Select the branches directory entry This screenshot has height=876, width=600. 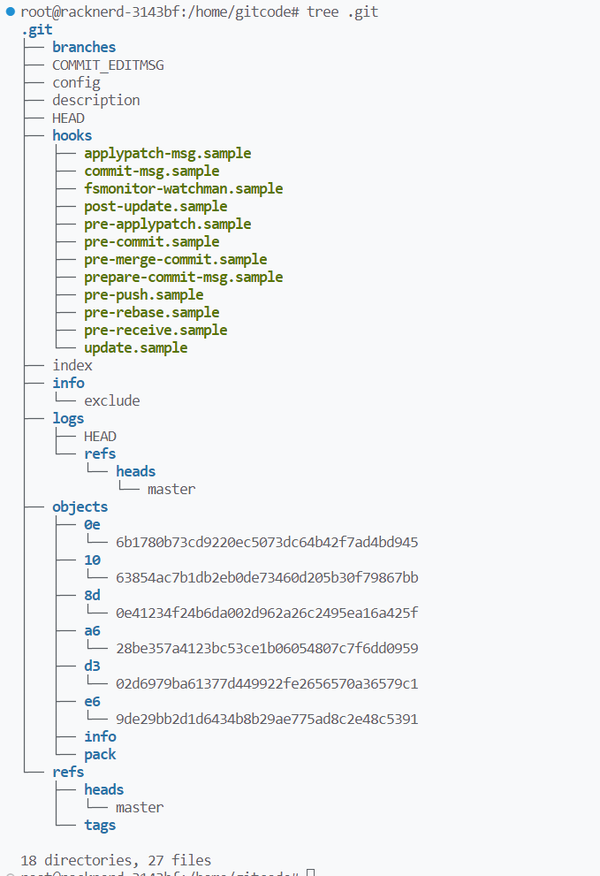point(84,47)
